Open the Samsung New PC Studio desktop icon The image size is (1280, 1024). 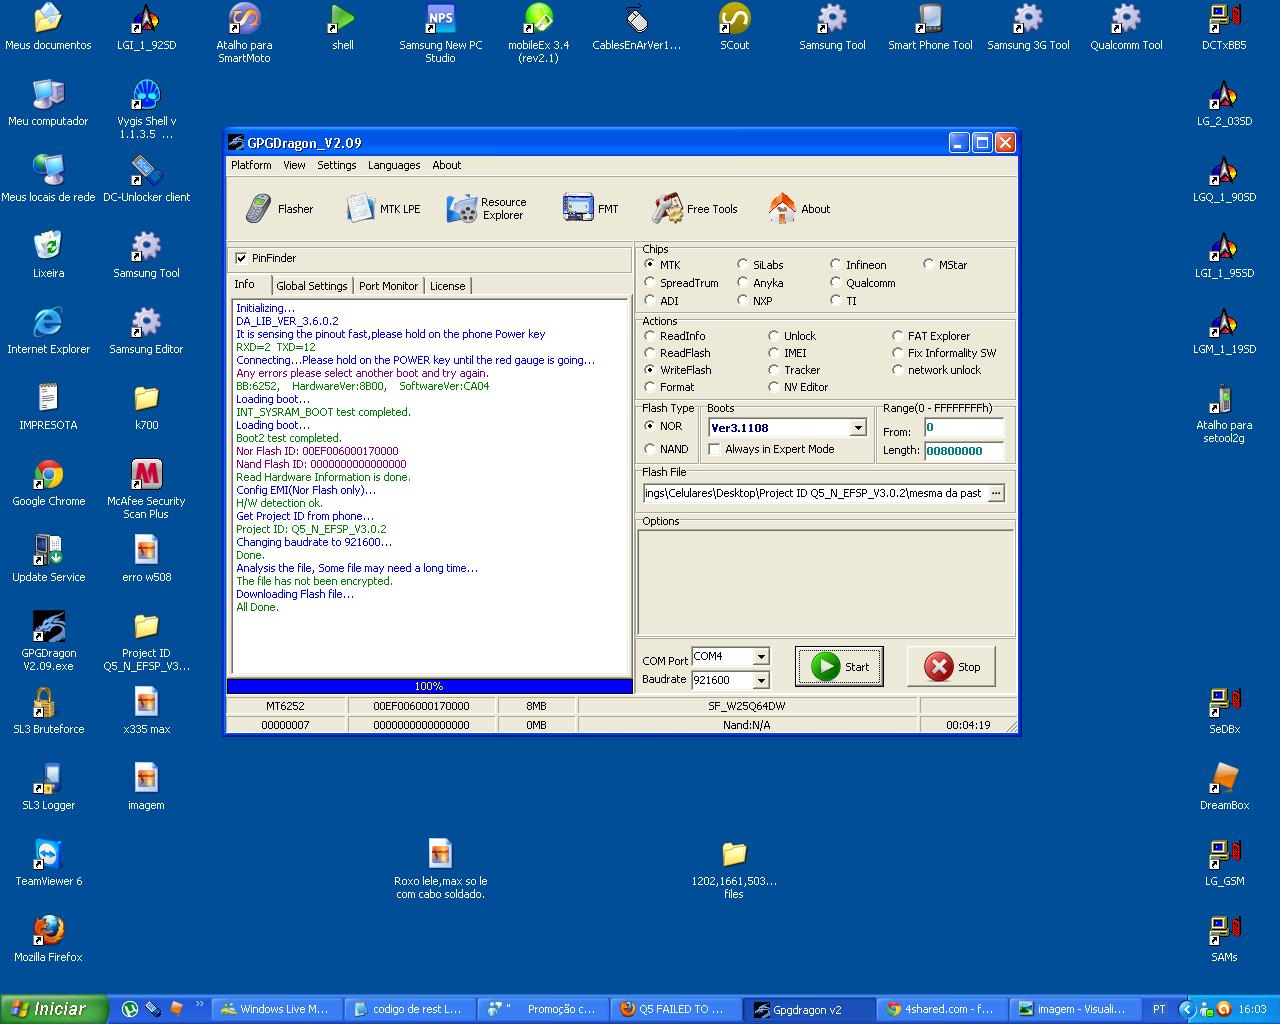click(440, 33)
